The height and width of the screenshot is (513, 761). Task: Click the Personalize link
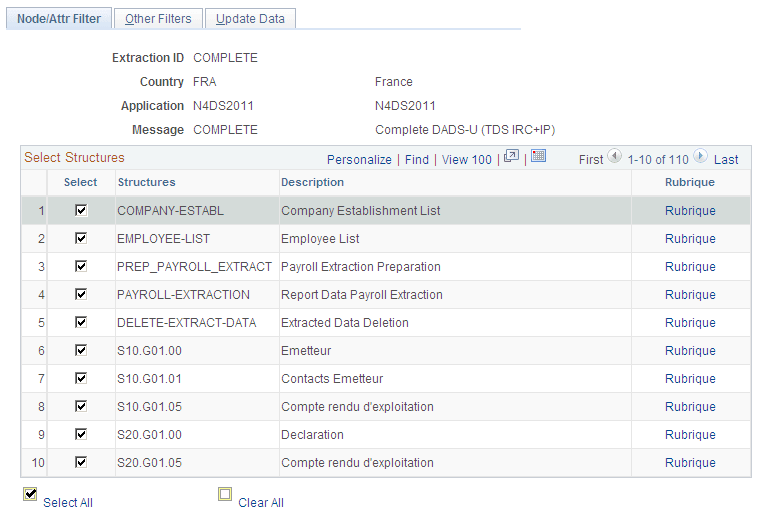click(359, 160)
